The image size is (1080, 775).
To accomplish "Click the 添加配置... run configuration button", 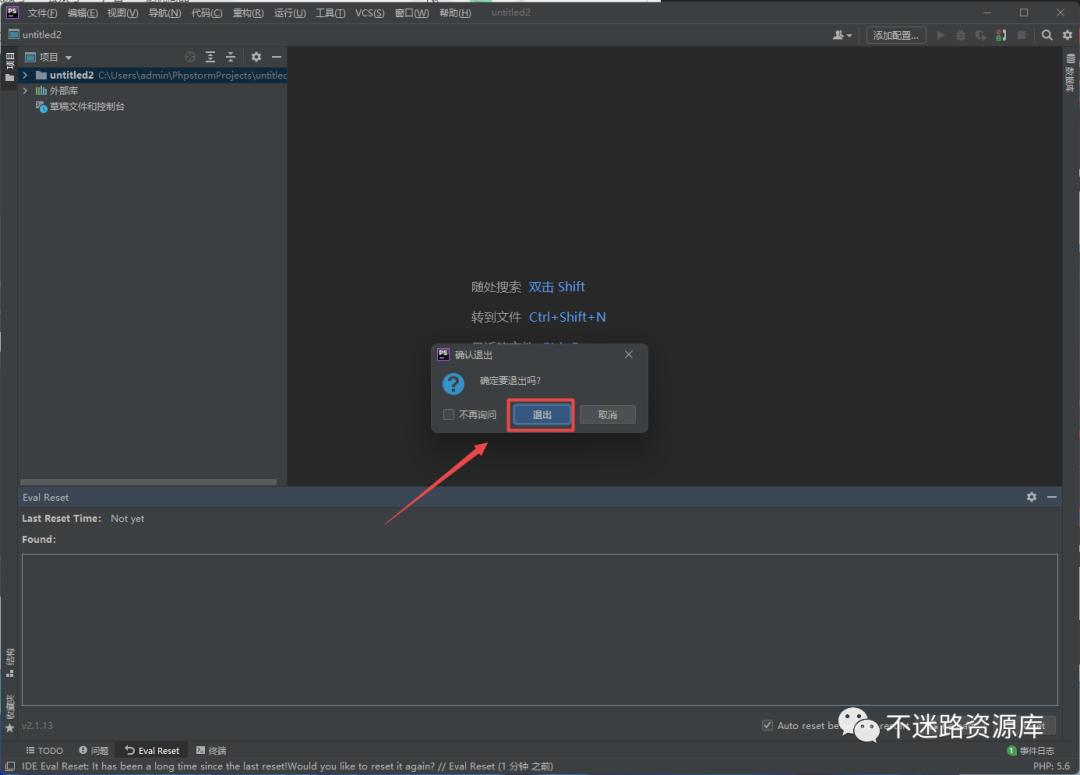I will pyautogui.click(x=895, y=35).
